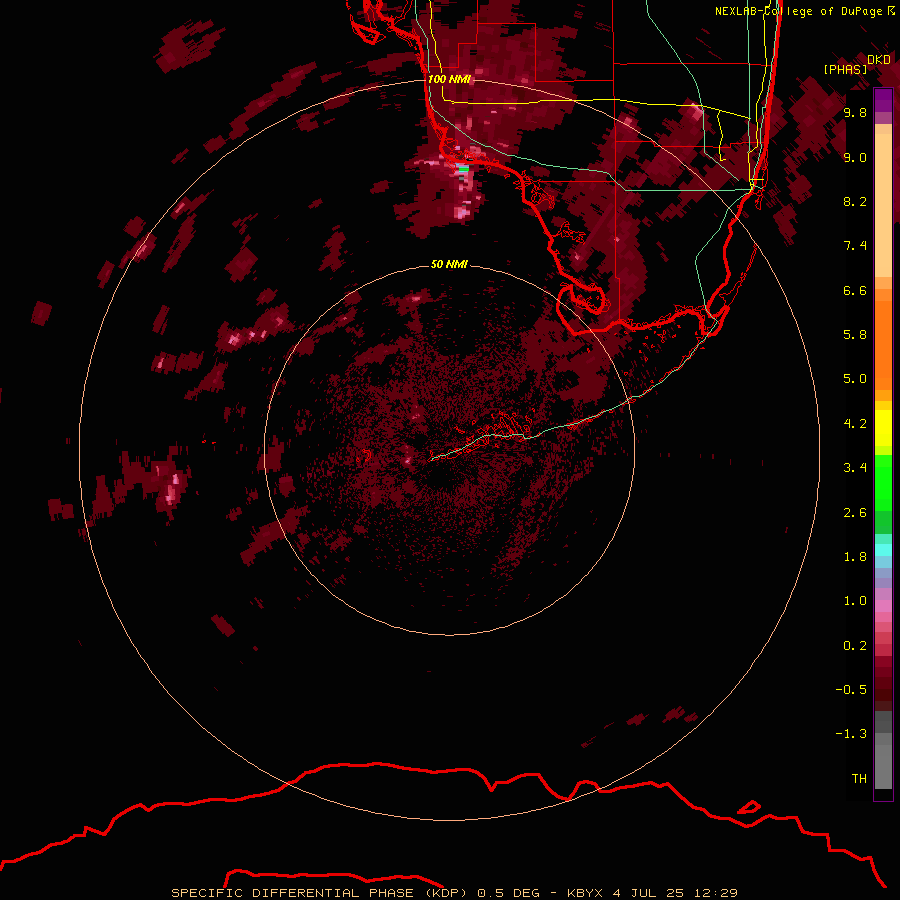900x900 pixels.
Task: Click the "TH" threshold label on the scale
Action: 859,779
